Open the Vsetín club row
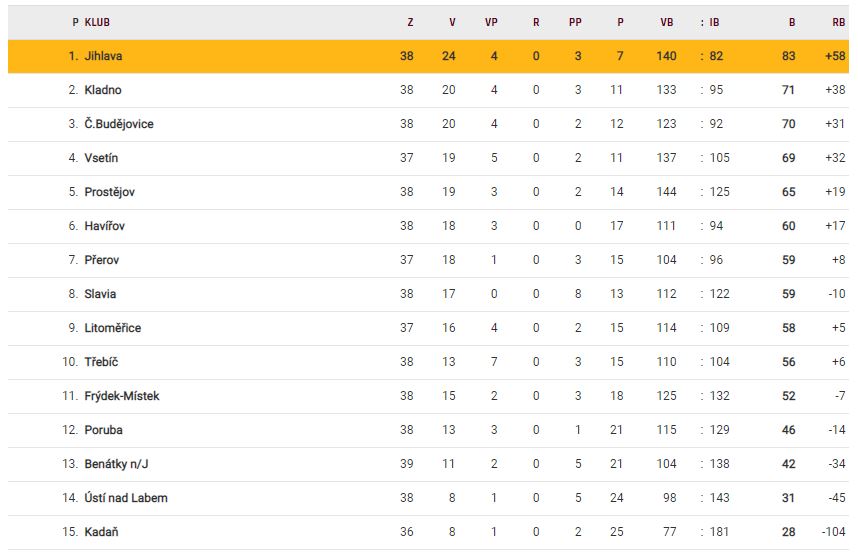 pos(103,158)
